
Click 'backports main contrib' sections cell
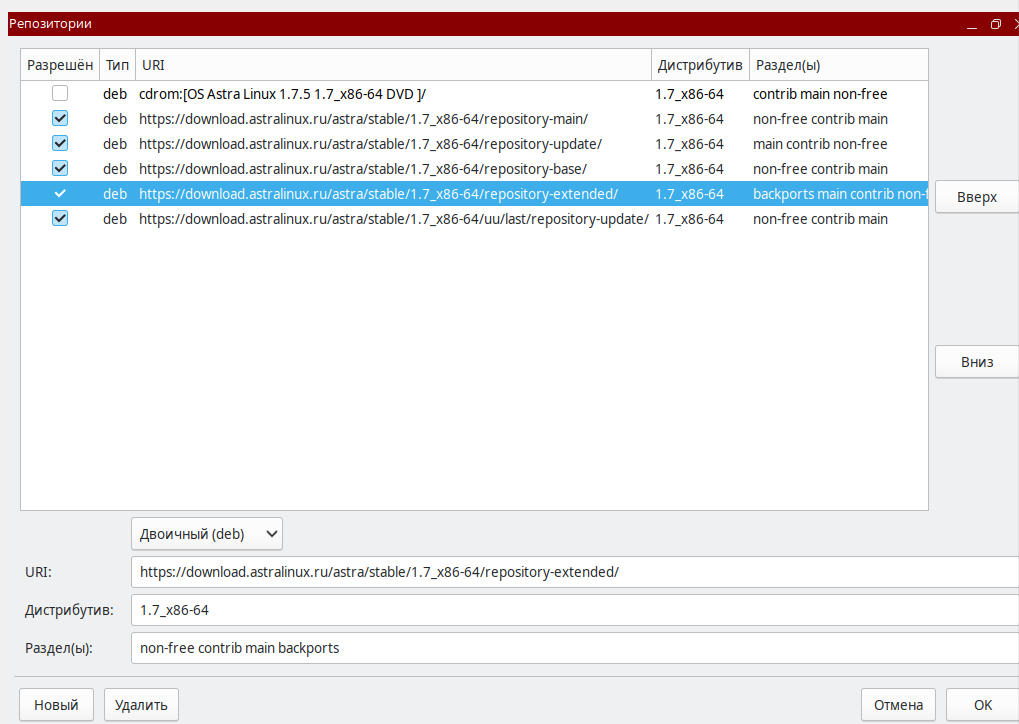(x=840, y=194)
